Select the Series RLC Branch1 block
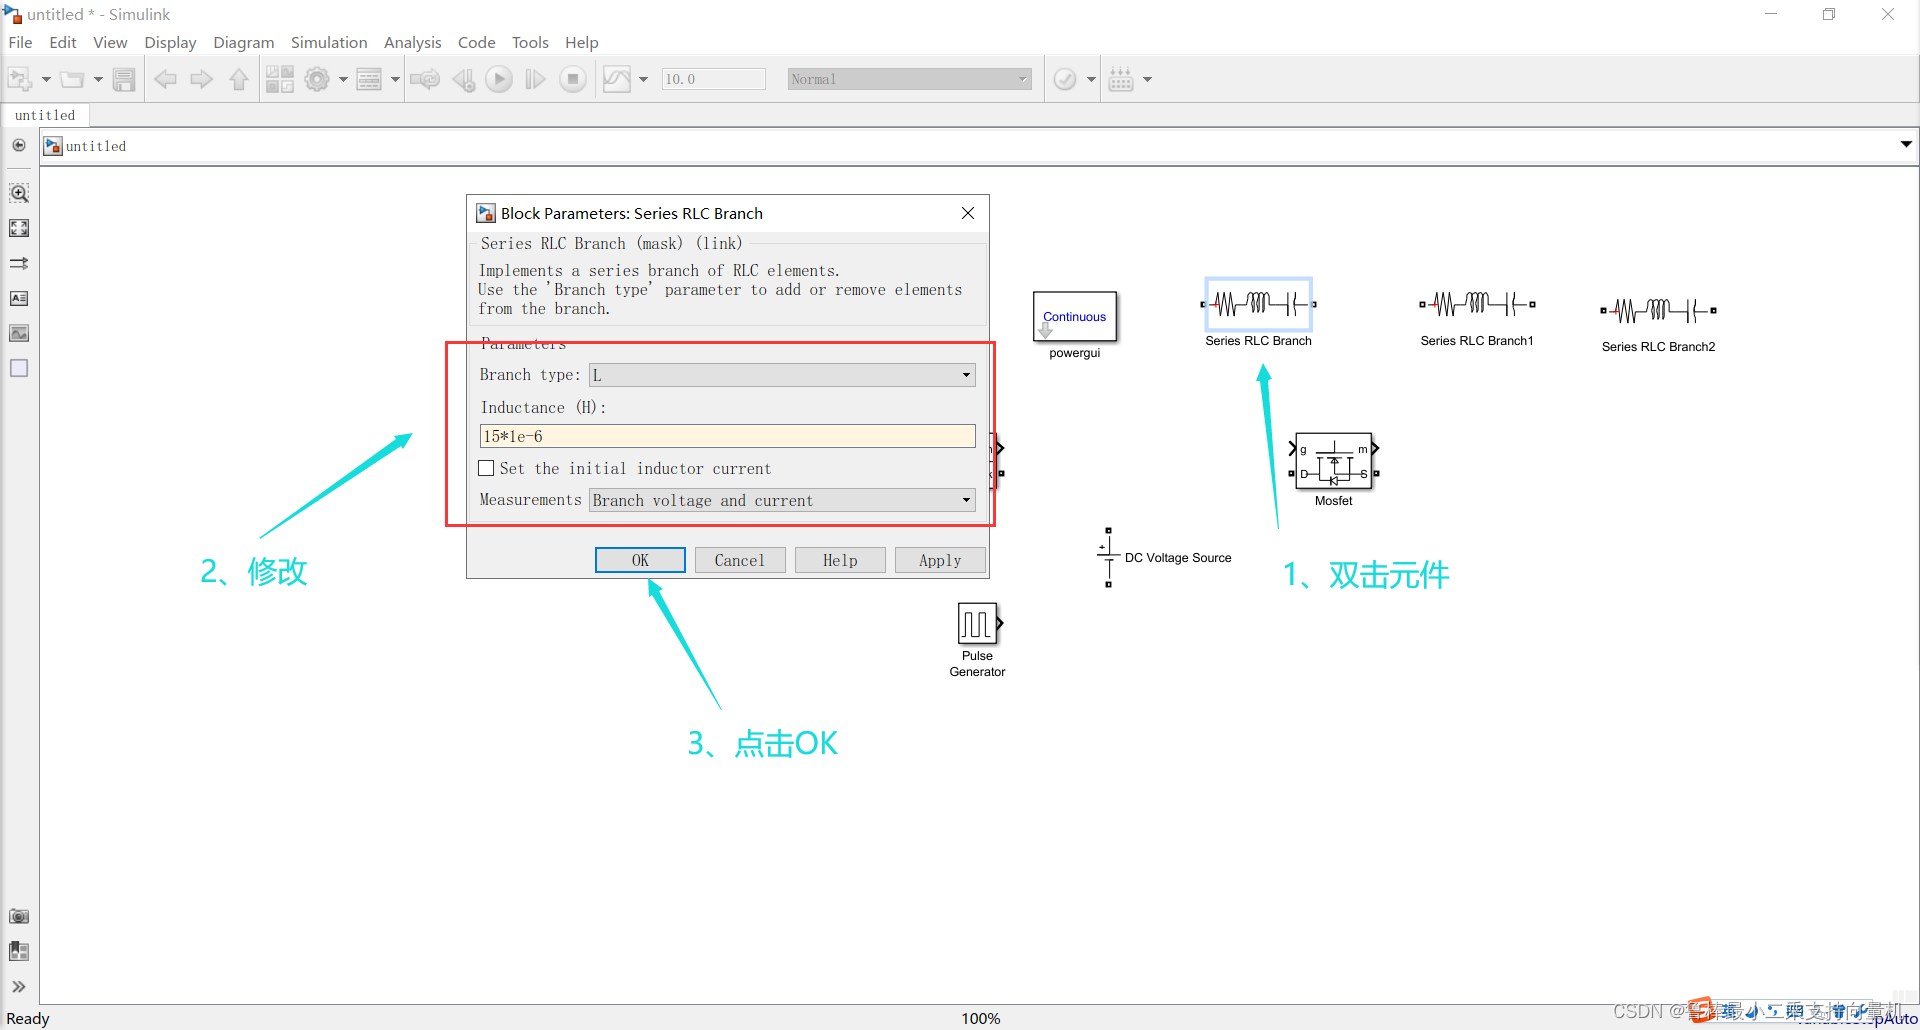Screen dimensions: 1920x1030 [1476, 304]
